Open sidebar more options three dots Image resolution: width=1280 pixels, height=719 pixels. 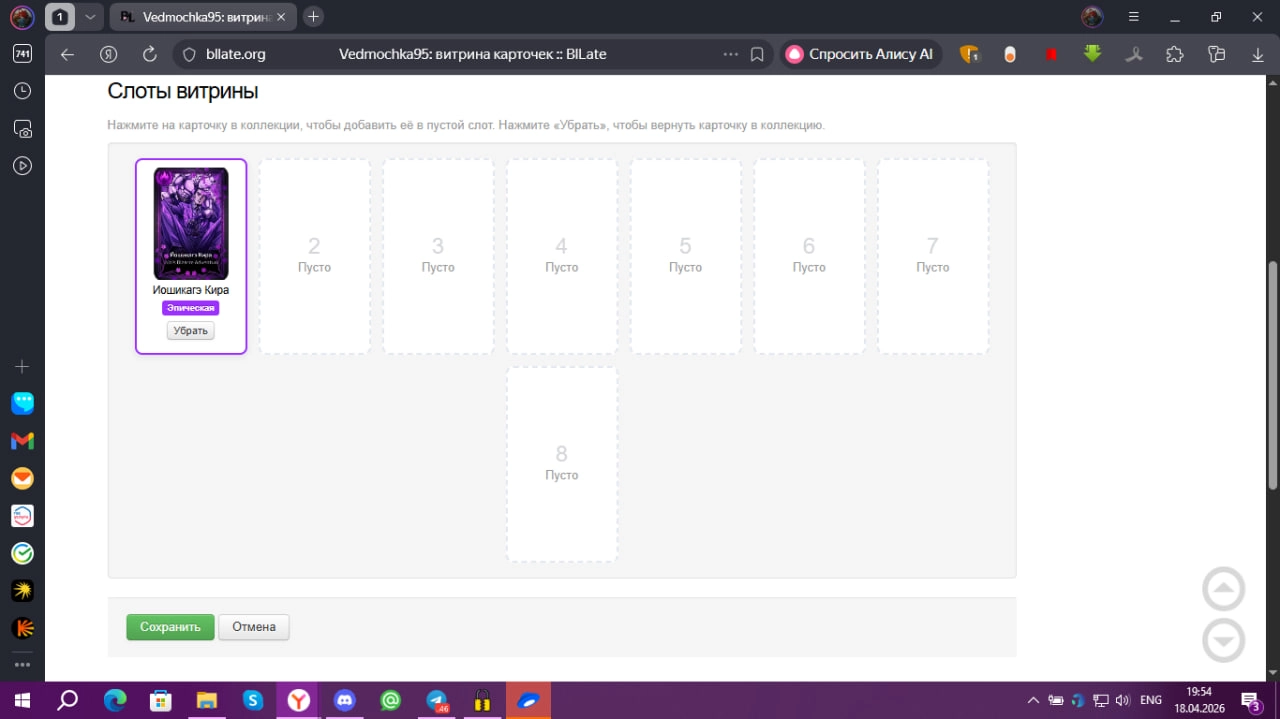click(22, 664)
